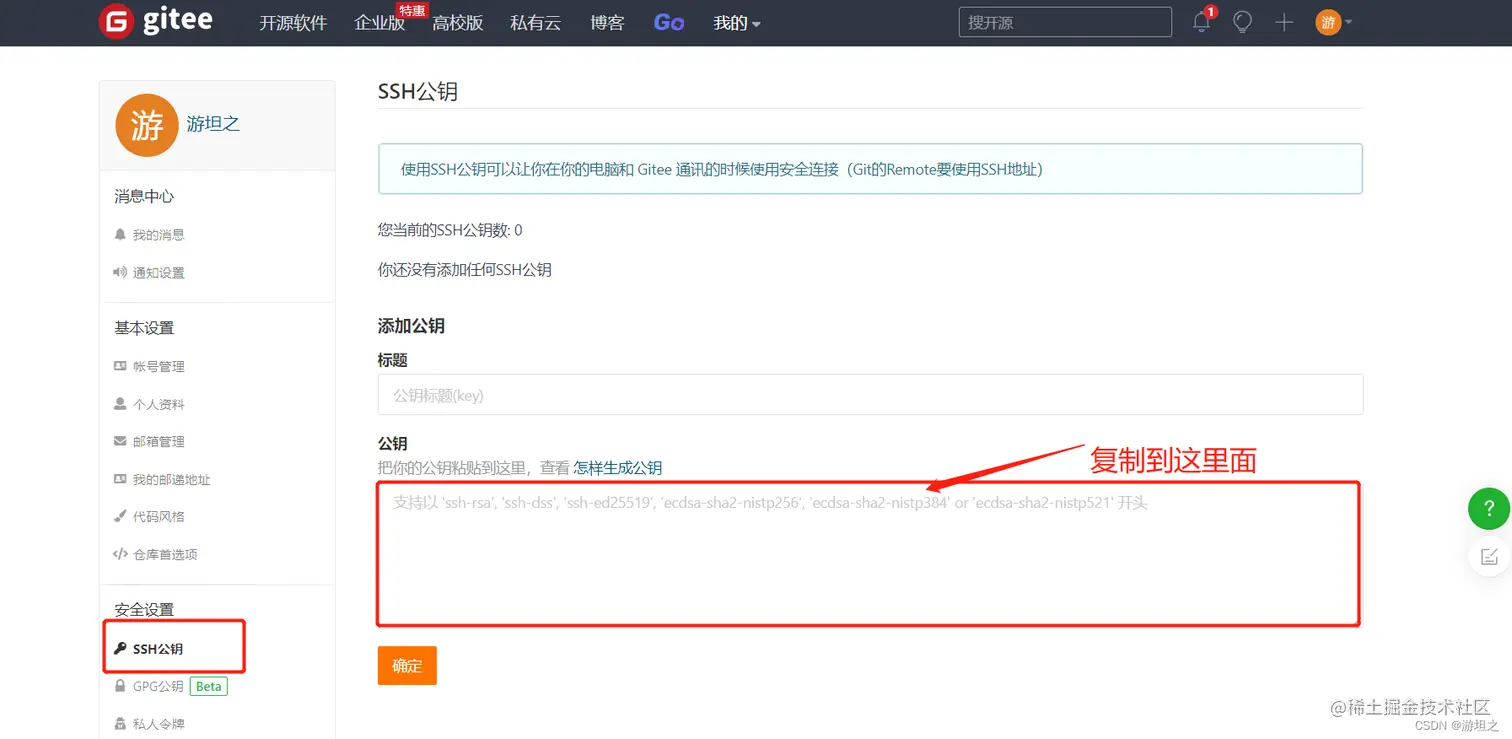Open 高校版 in top navigation
Viewport: 1512px width, 739px height.
coord(458,22)
